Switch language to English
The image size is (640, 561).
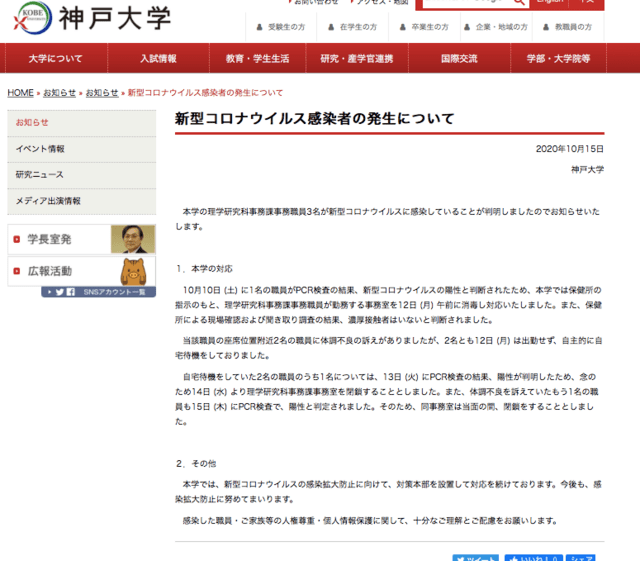point(549,2)
